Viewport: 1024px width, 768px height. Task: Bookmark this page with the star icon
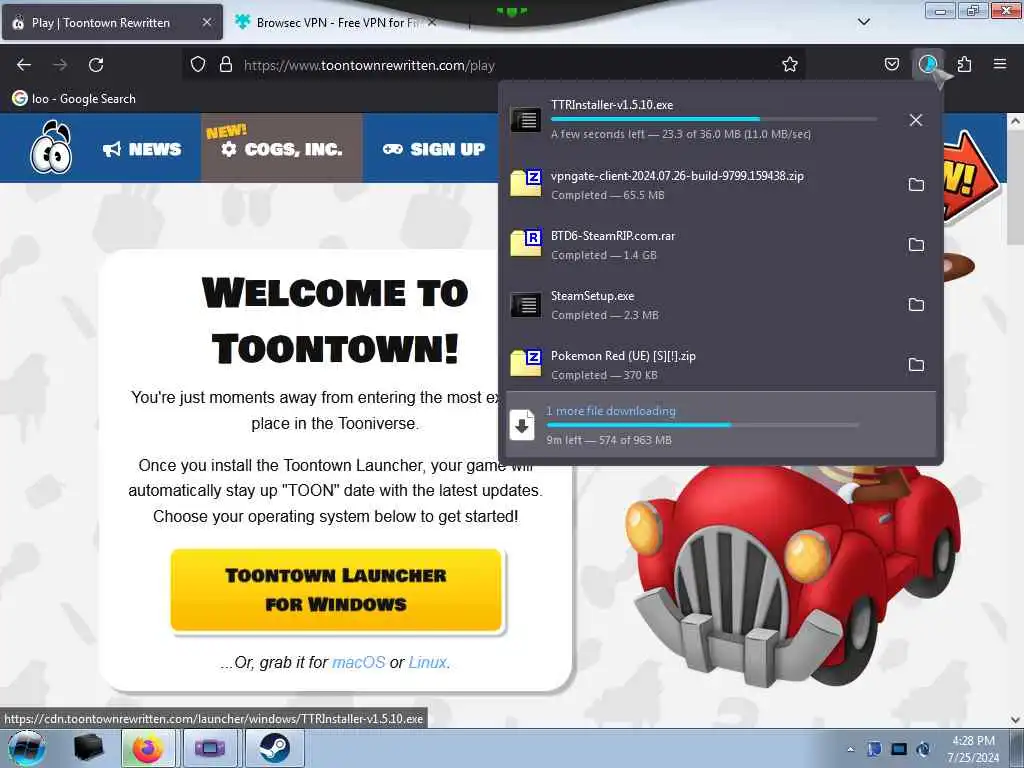click(x=790, y=64)
